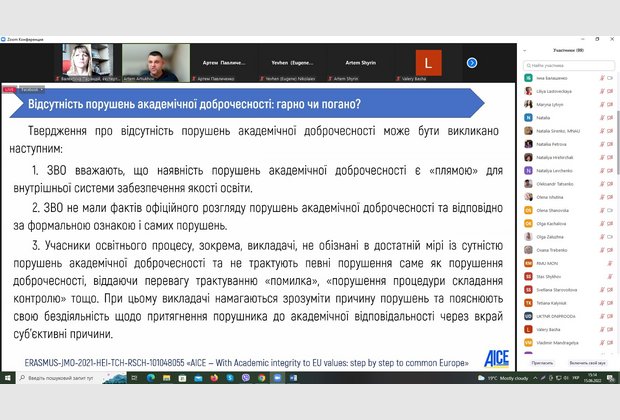Open Microsoft Store from taskbar
This screenshot has height=420, width=620.
point(182,378)
